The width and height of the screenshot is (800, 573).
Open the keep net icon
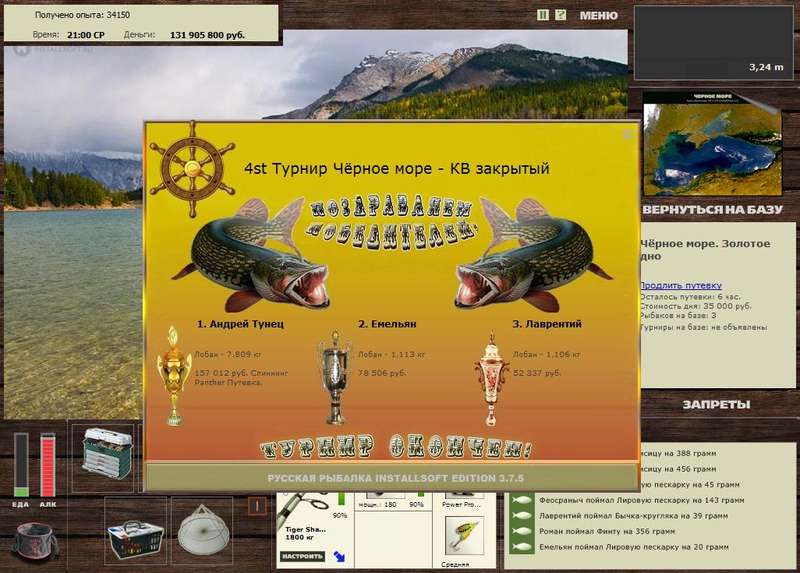pos(203,530)
